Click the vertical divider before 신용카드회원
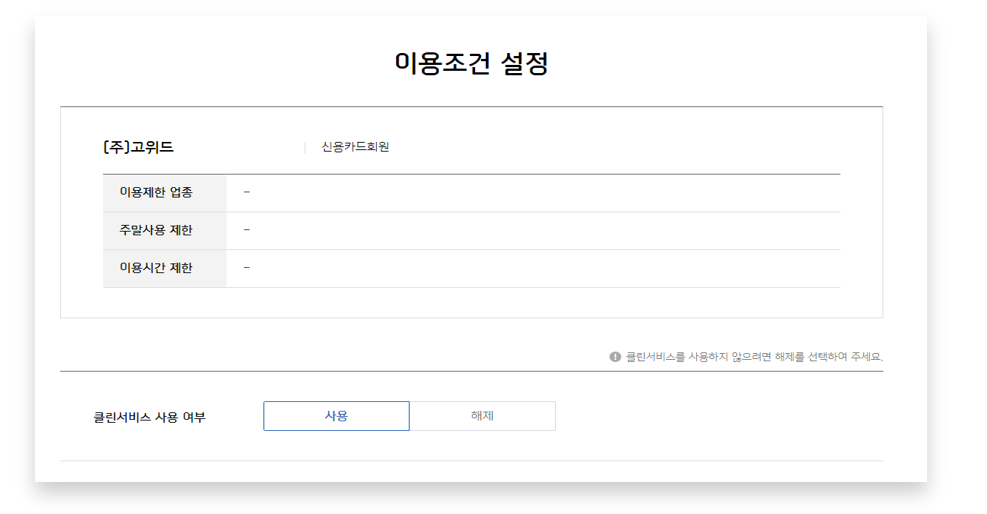 pyautogui.click(x=305, y=147)
